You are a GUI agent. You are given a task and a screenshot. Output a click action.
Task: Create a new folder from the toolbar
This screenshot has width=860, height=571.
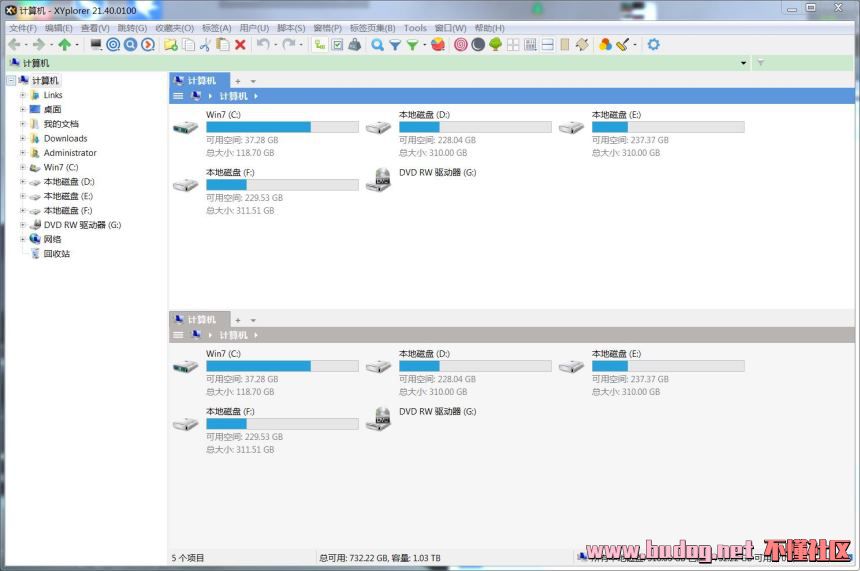pyautogui.click(x=171, y=44)
